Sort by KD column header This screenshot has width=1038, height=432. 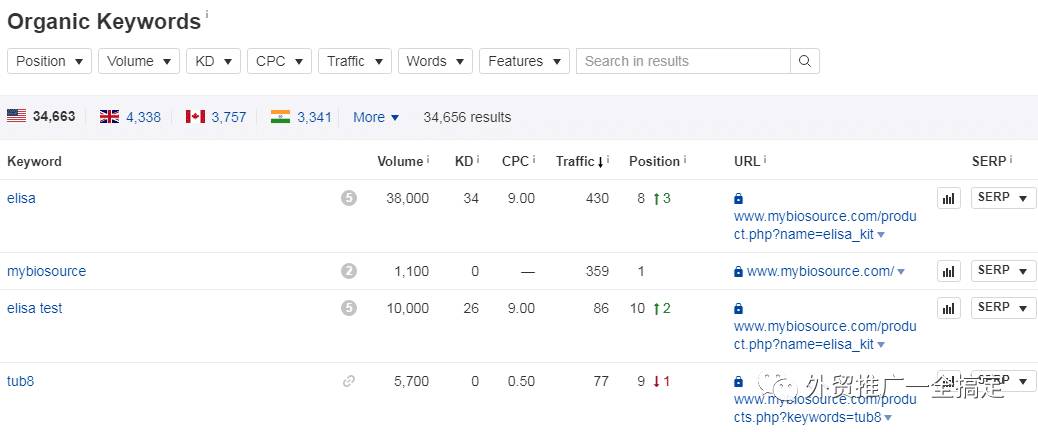(x=464, y=161)
